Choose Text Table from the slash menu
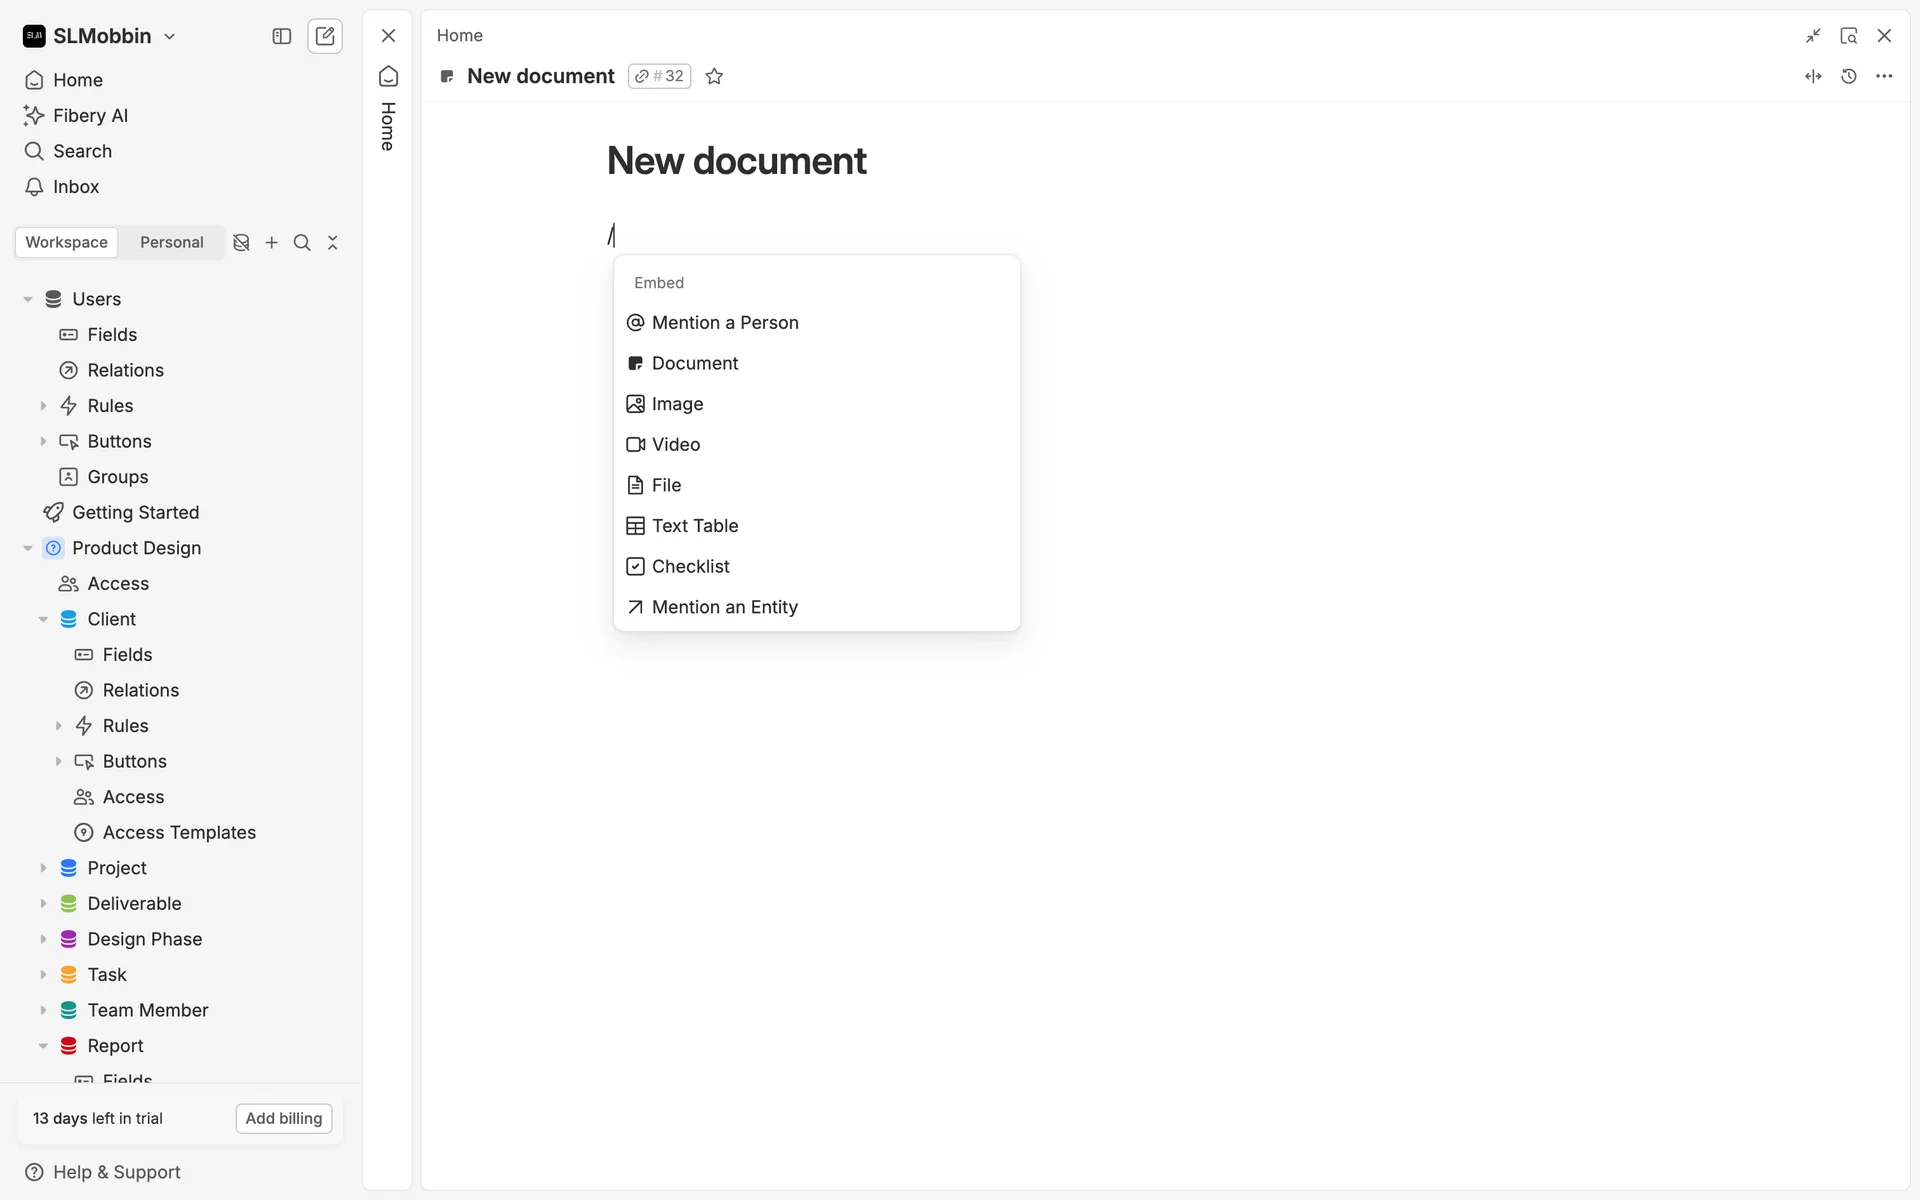This screenshot has height=1200, width=1920. click(x=694, y=526)
